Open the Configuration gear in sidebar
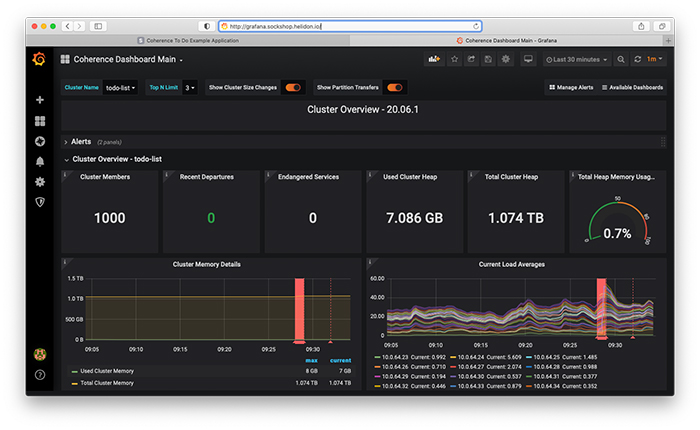 (x=40, y=182)
